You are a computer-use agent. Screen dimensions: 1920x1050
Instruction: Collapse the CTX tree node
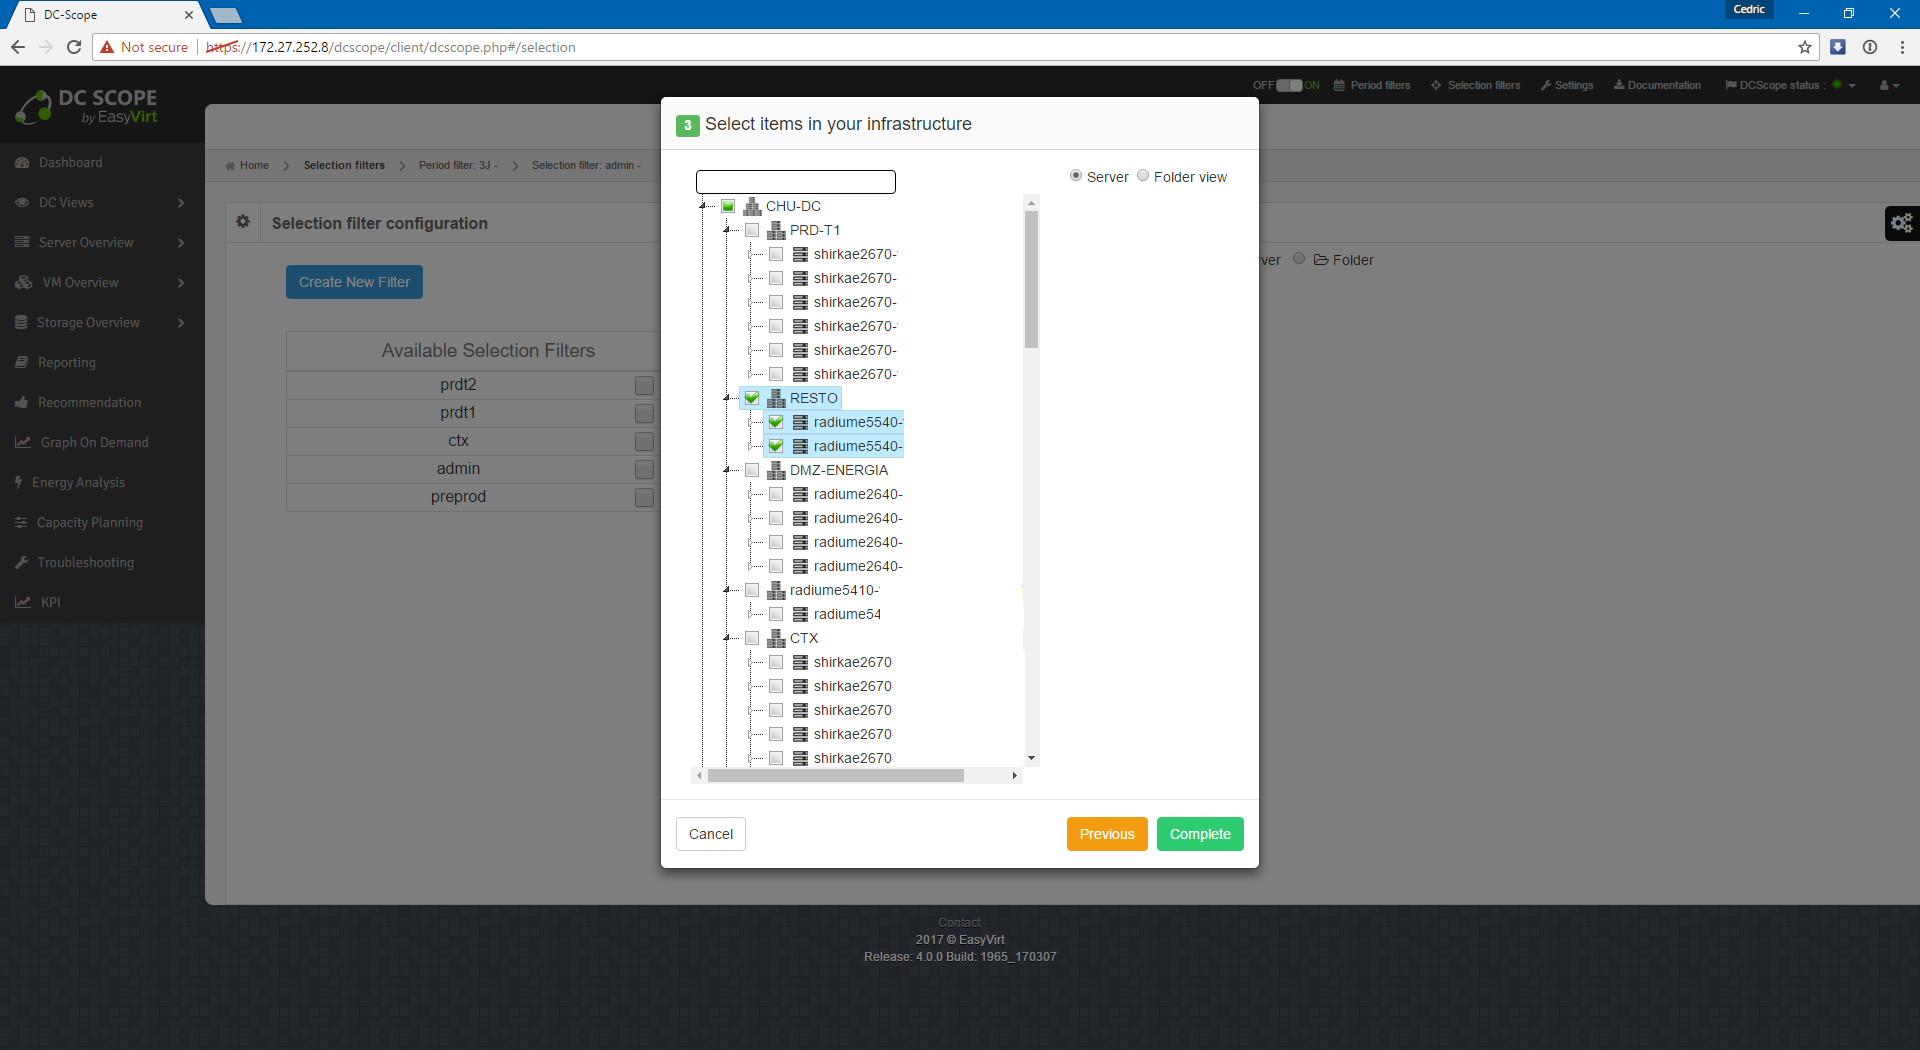pyautogui.click(x=727, y=638)
